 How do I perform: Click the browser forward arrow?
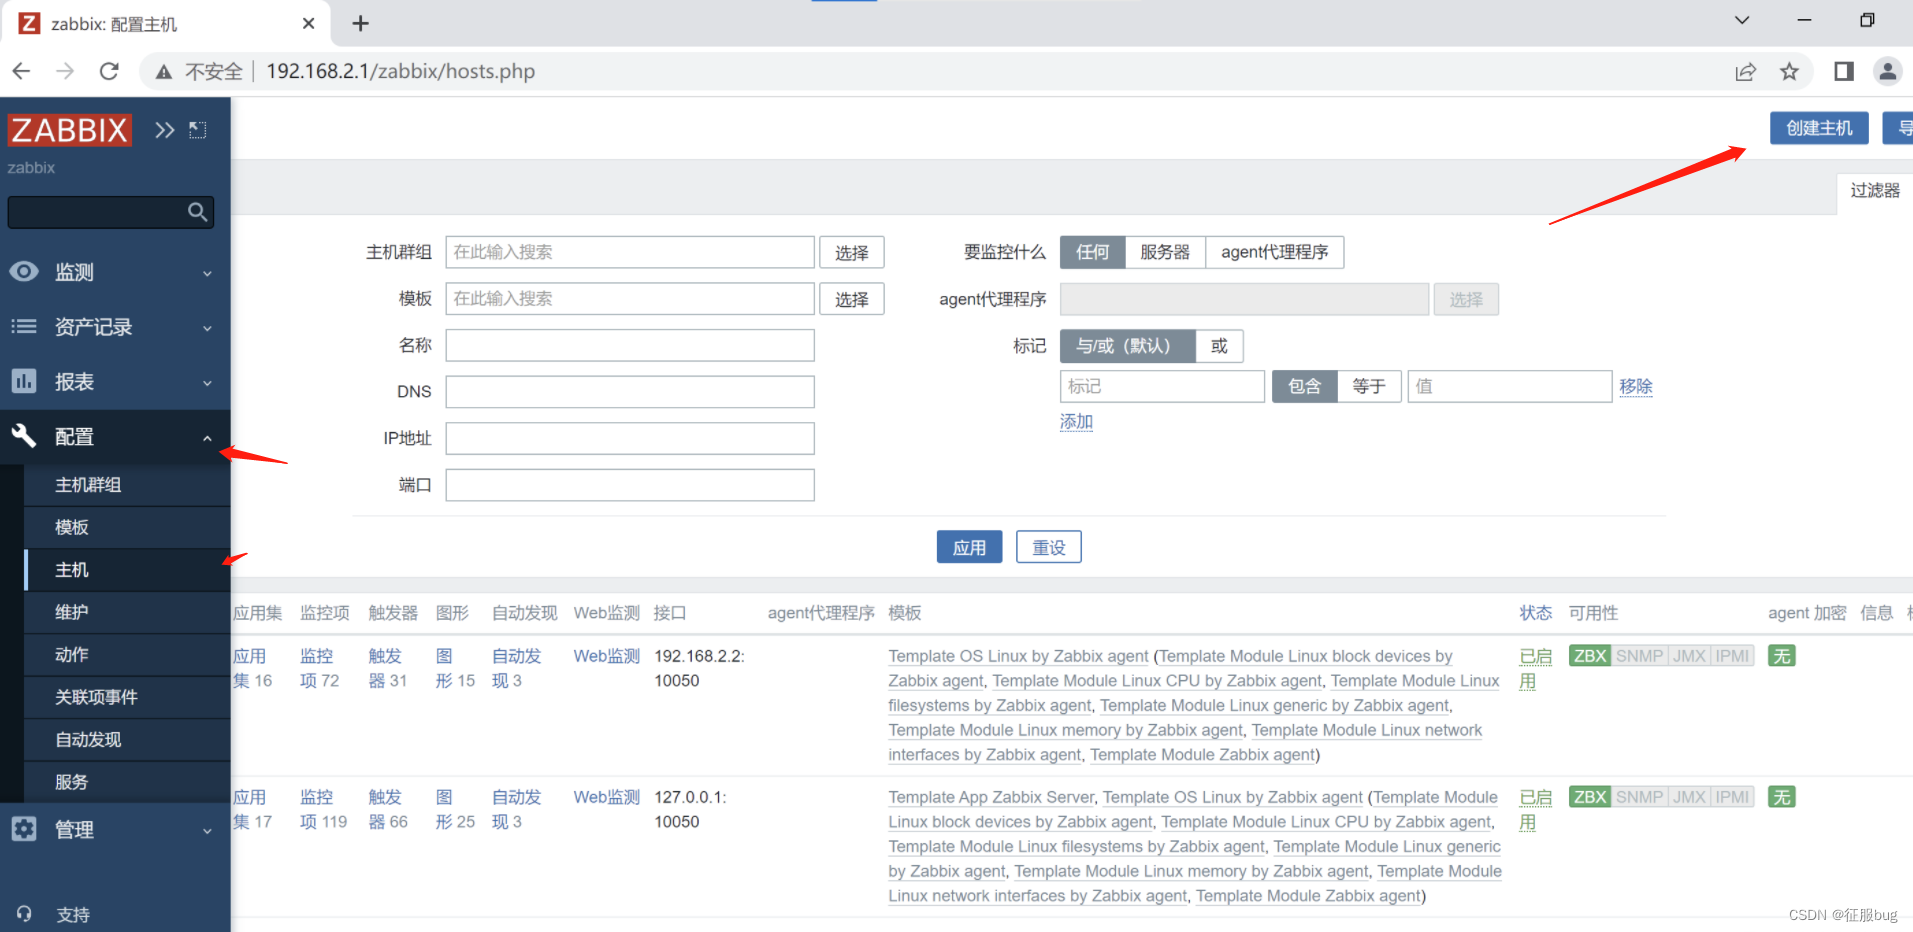pos(65,71)
